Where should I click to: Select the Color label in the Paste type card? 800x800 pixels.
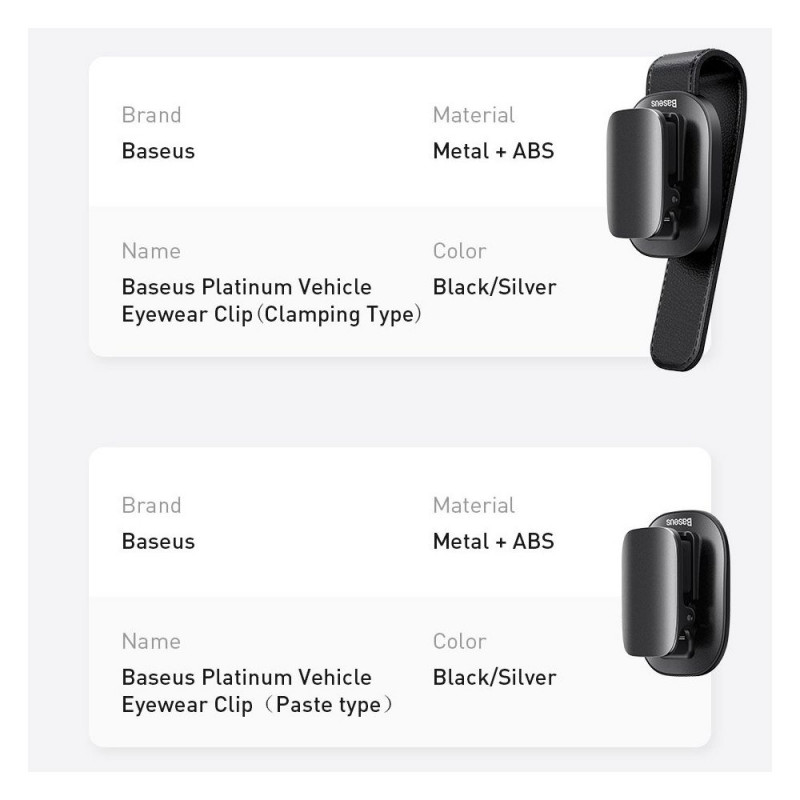460,641
